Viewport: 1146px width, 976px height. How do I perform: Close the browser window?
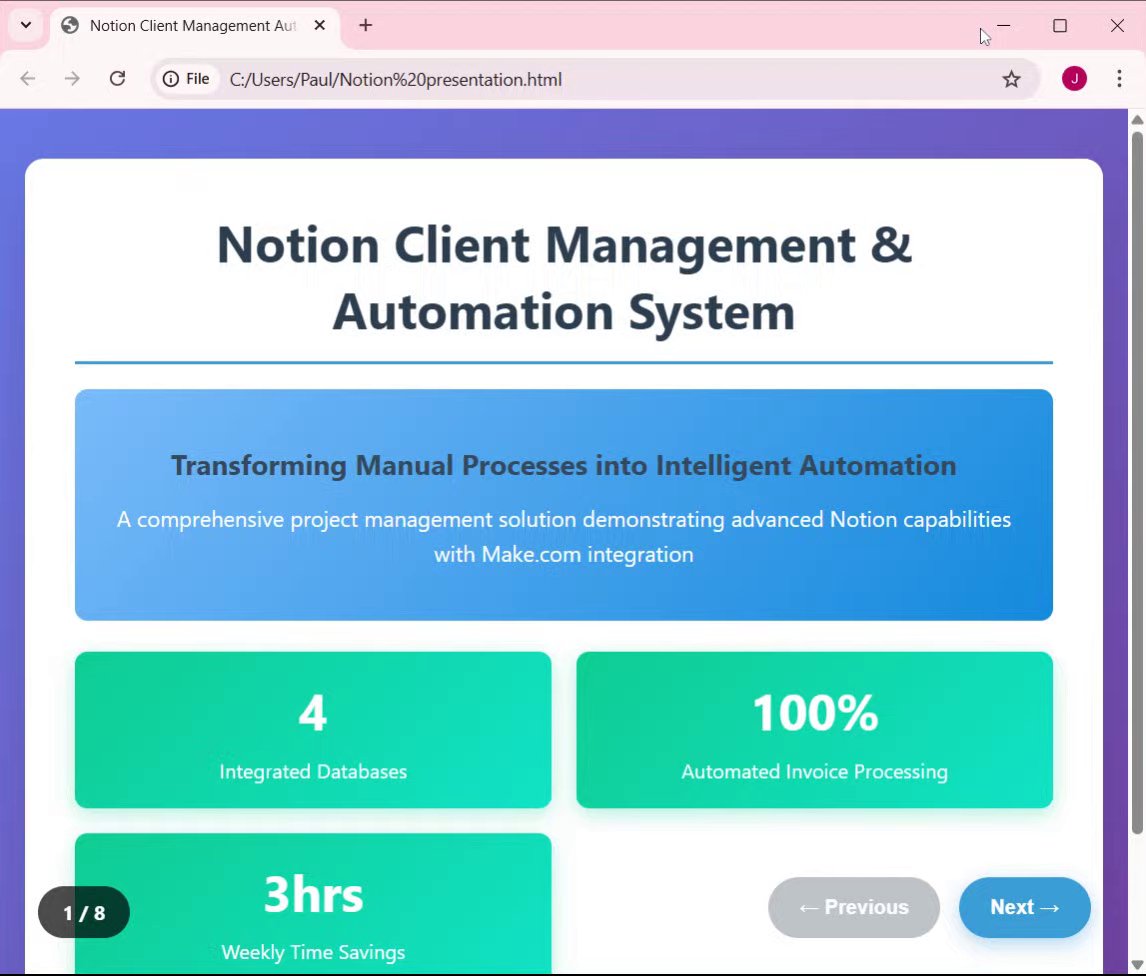click(1117, 26)
